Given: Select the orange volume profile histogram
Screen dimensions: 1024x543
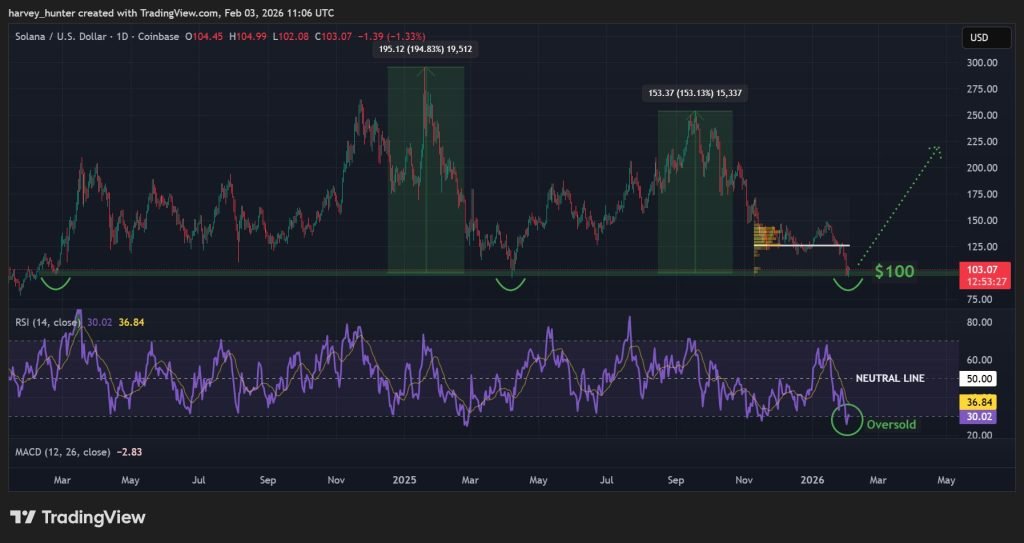Looking at the screenshot, I should pos(768,238).
